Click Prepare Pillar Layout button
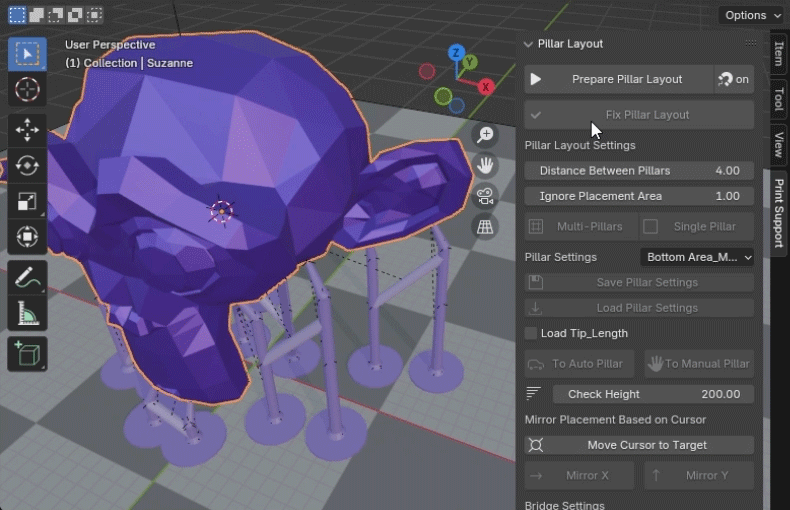This screenshot has height=510, width=790. (619, 79)
